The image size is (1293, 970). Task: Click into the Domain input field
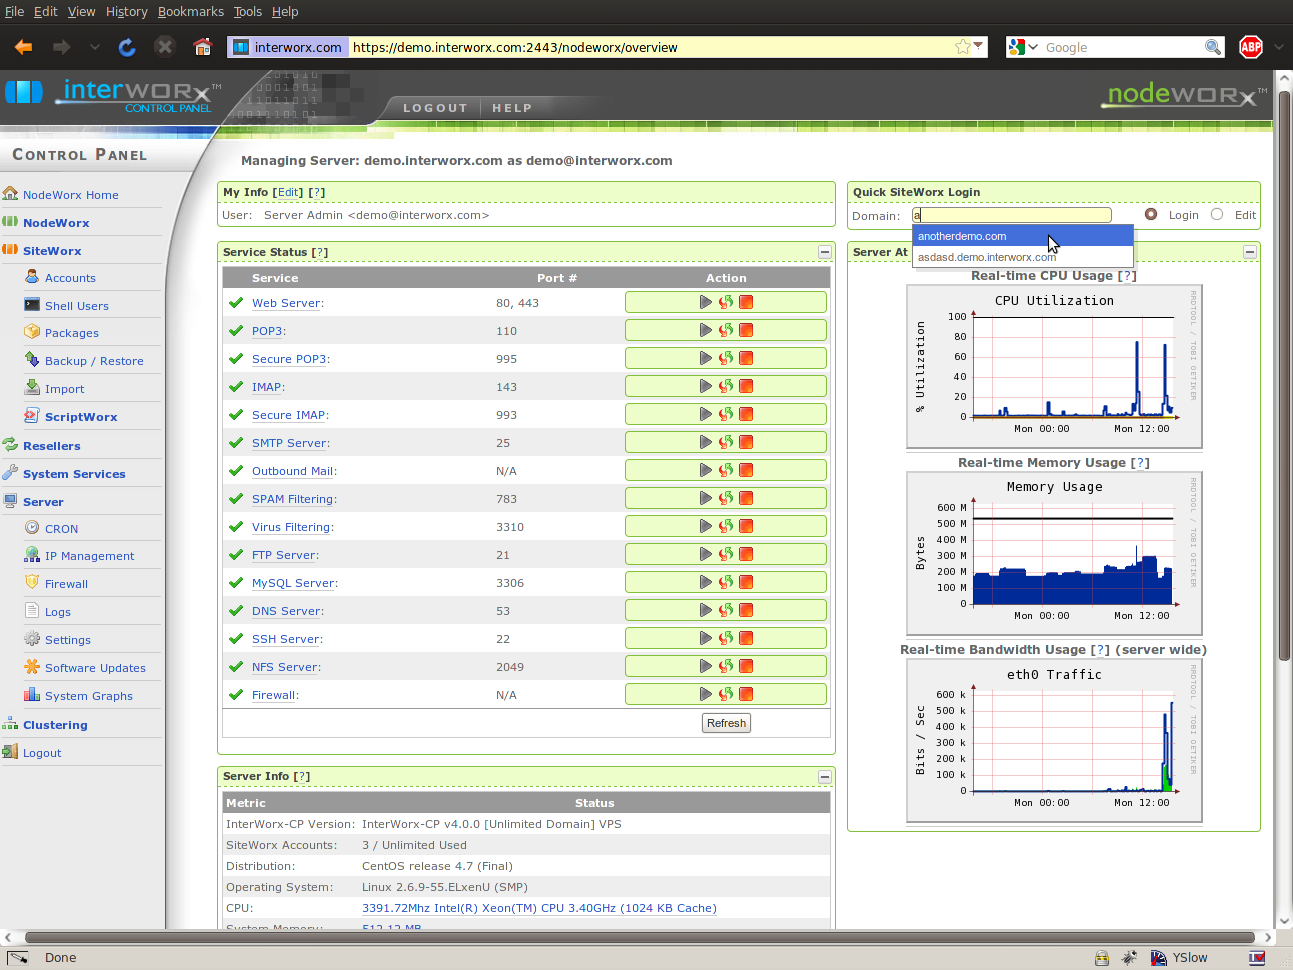click(1011, 215)
